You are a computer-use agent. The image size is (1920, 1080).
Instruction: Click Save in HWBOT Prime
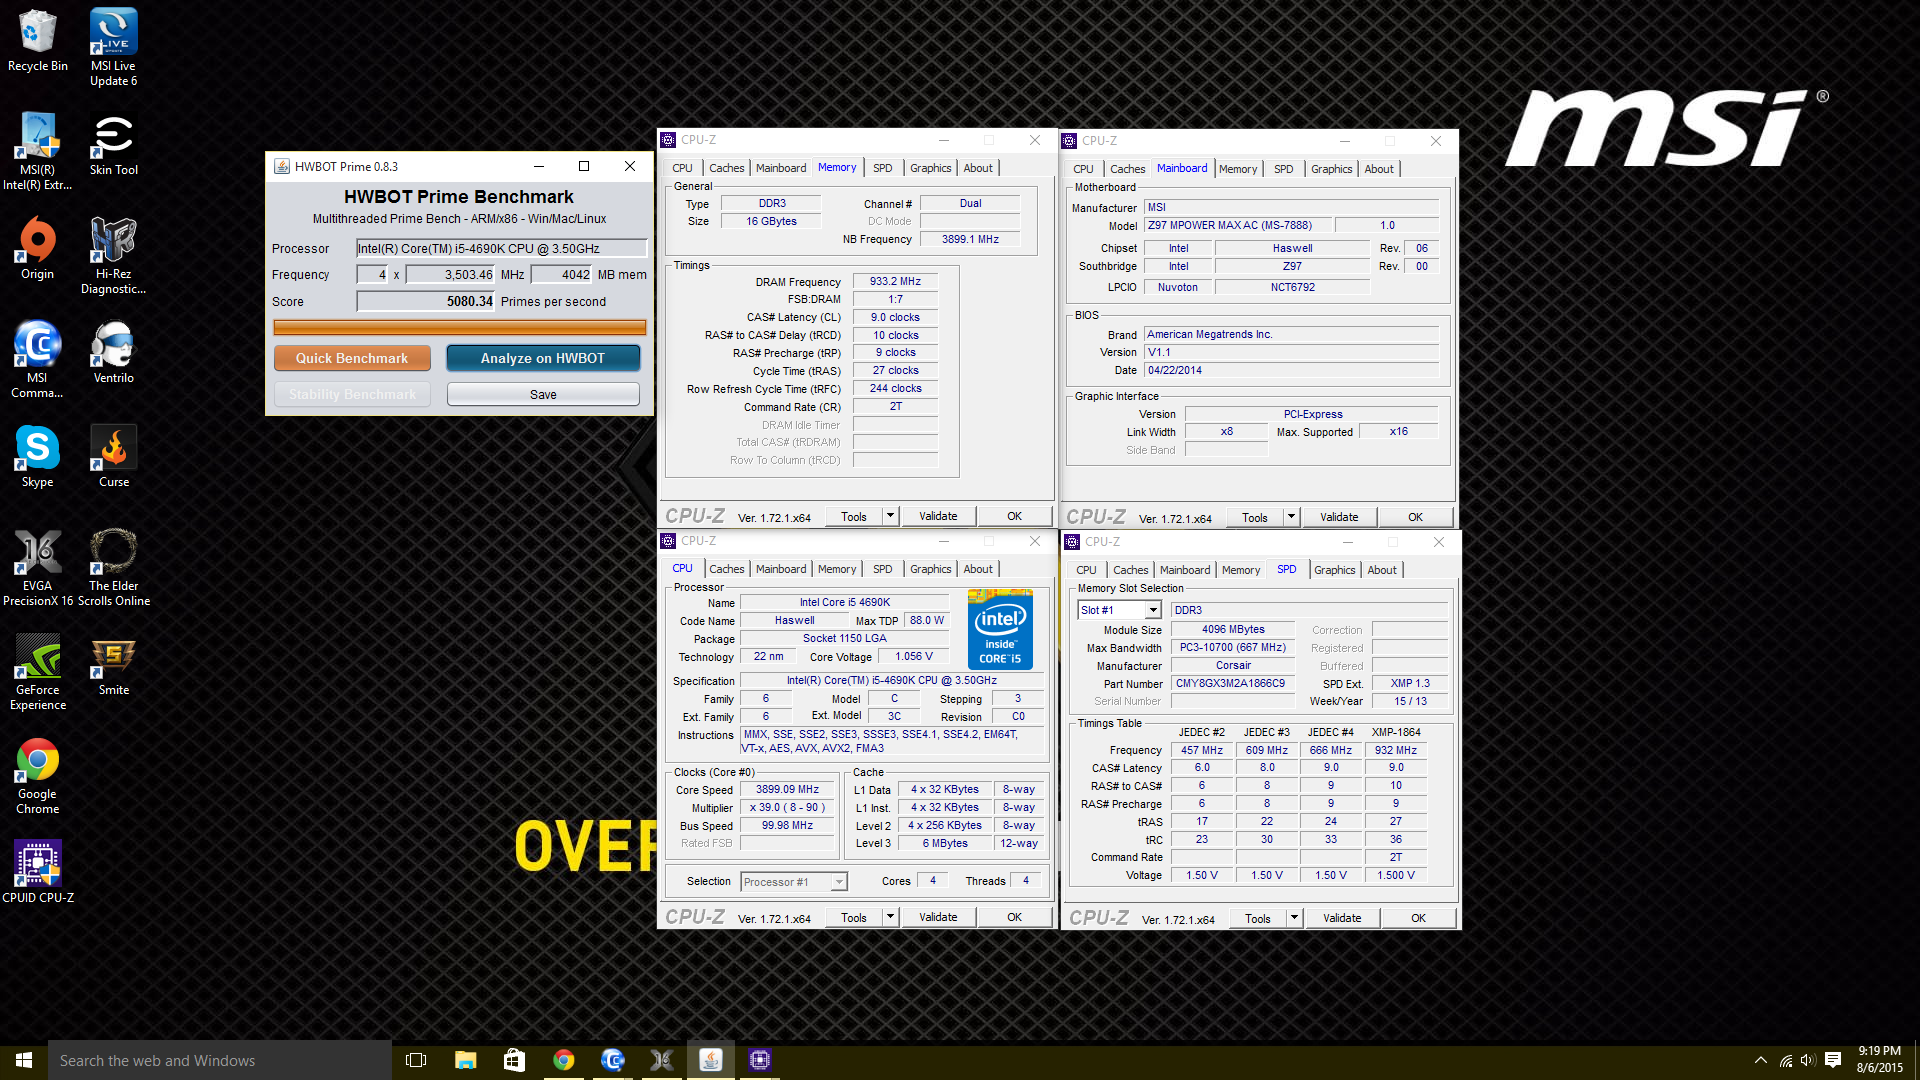click(543, 394)
